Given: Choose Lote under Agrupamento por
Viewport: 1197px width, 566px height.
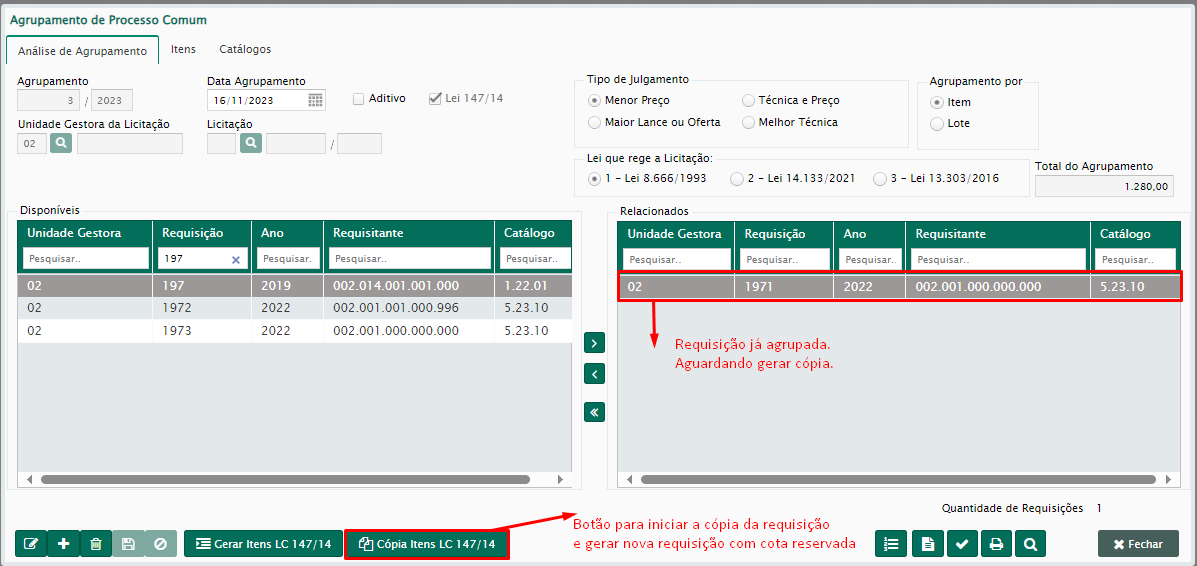Looking at the screenshot, I should 937,124.
